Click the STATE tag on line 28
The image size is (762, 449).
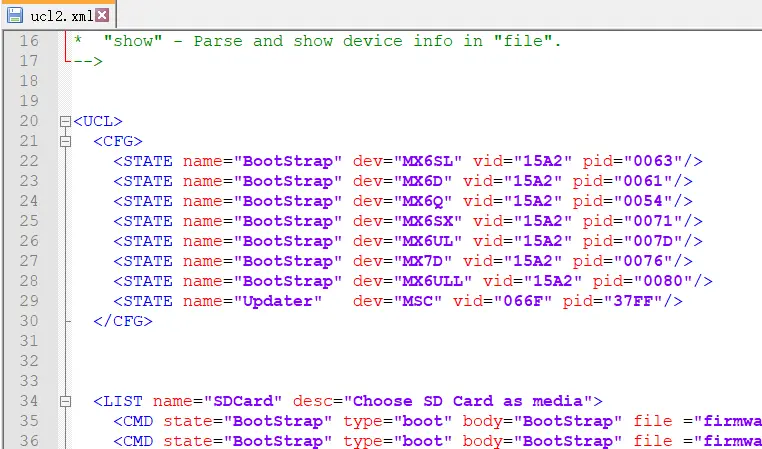coord(143,281)
